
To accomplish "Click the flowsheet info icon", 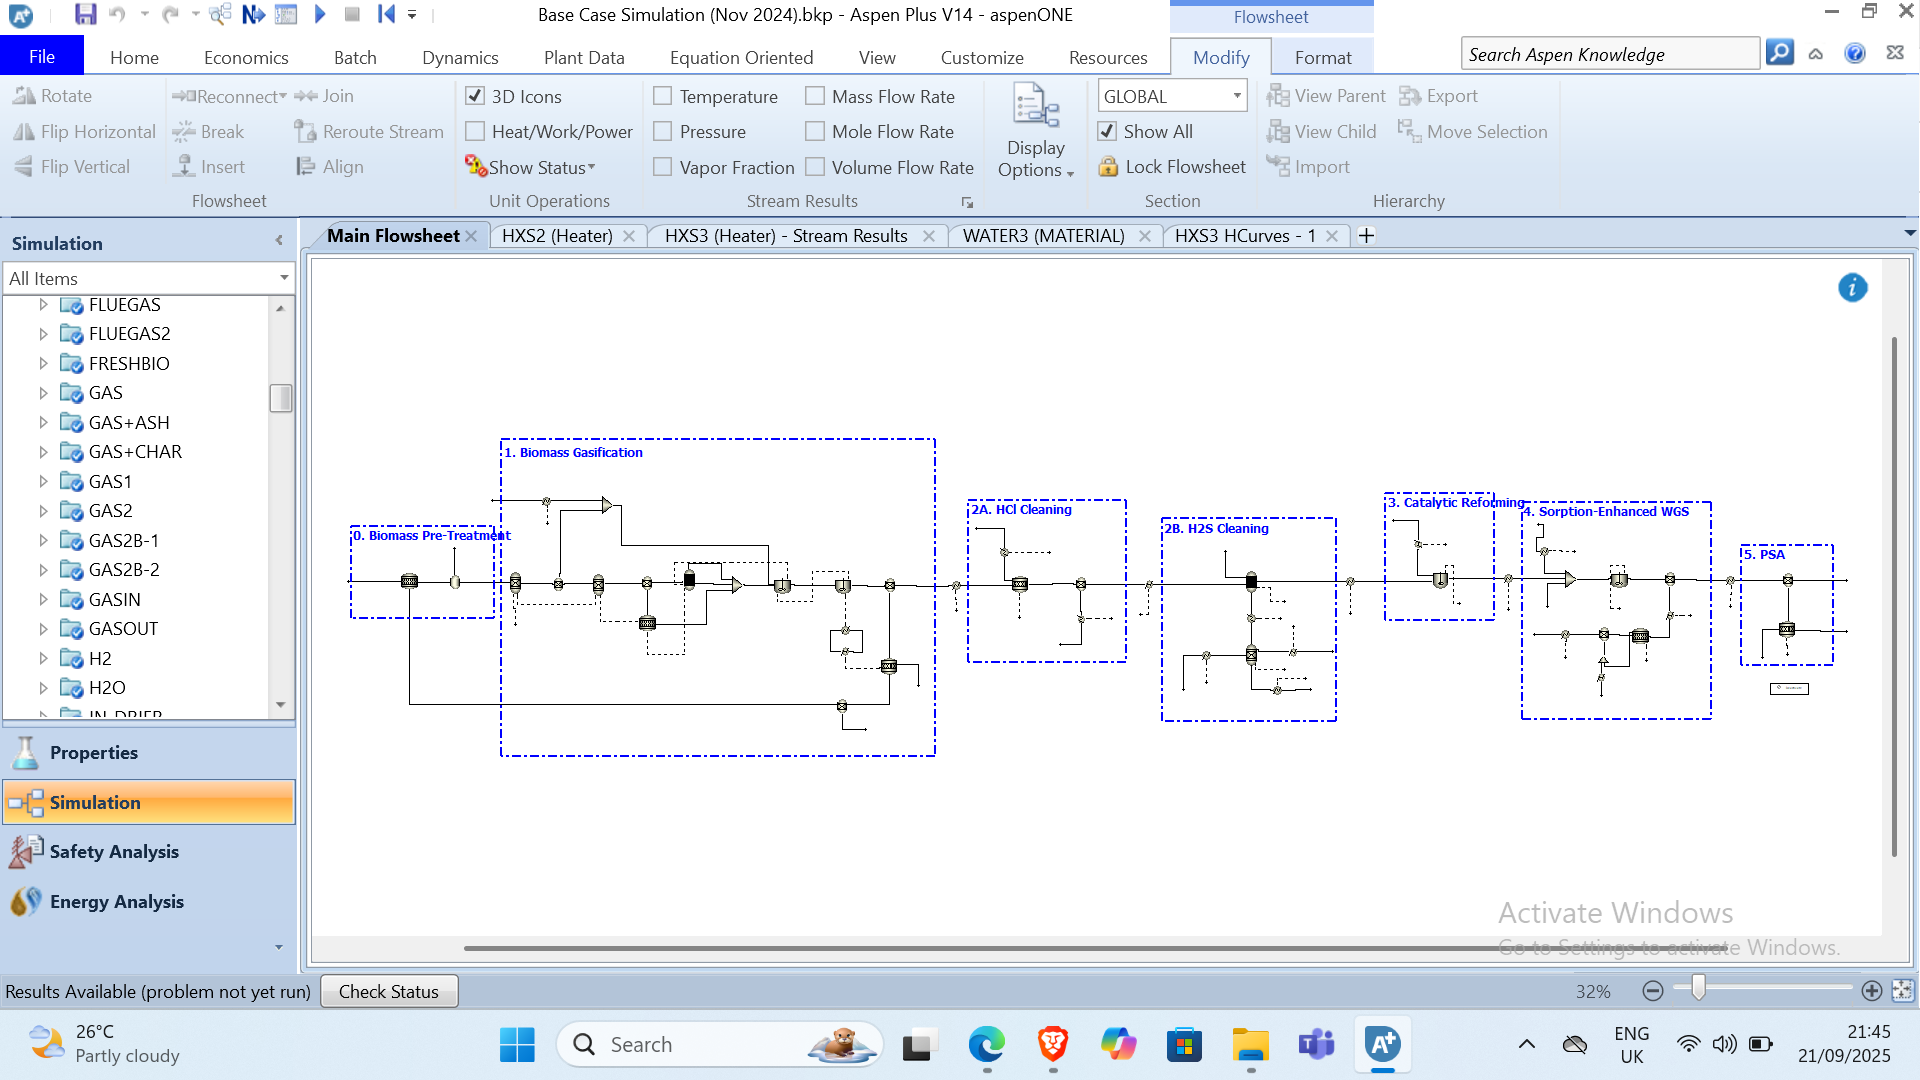I will pos(1852,288).
